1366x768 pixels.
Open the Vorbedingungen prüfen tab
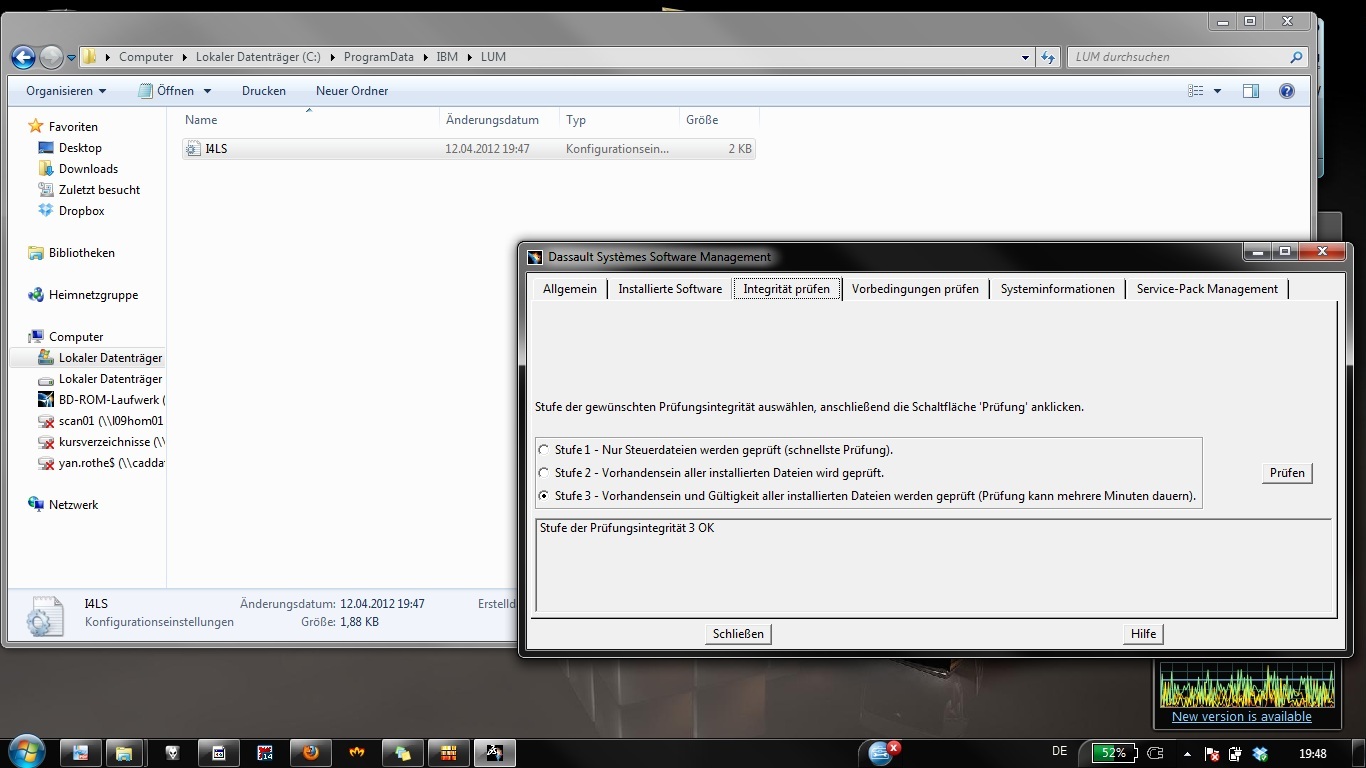click(x=915, y=289)
